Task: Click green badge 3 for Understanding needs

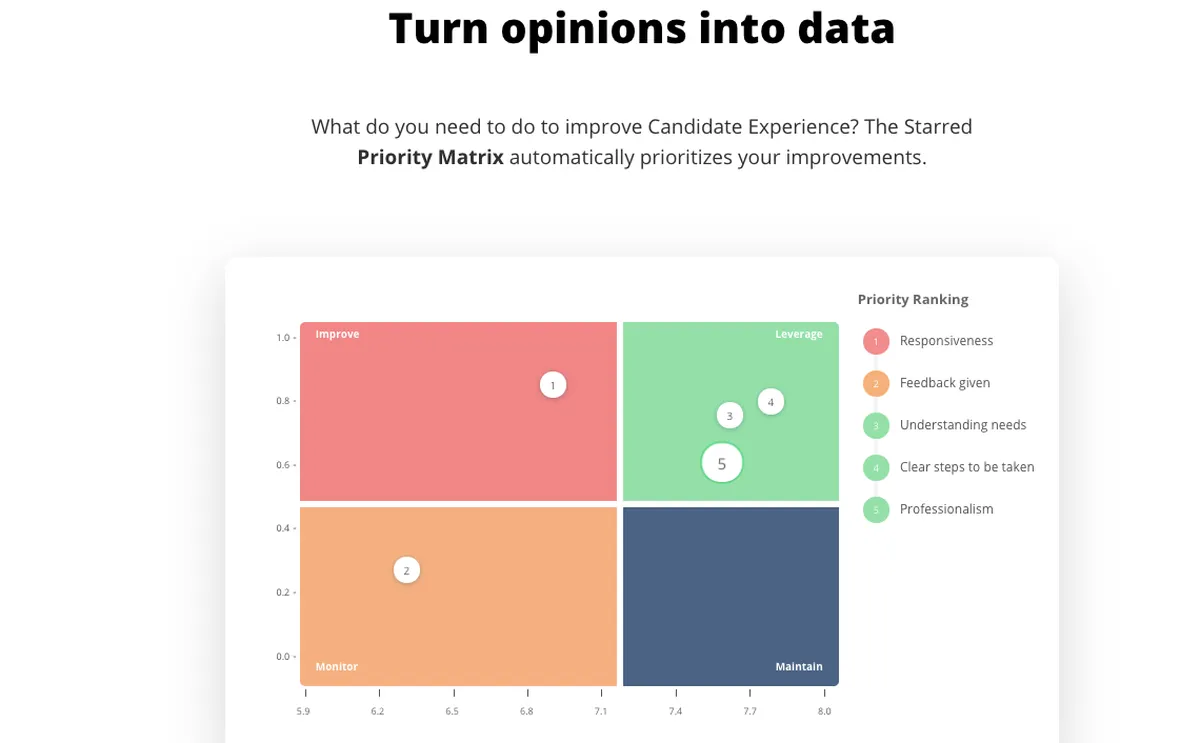Action: [x=876, y=426]
